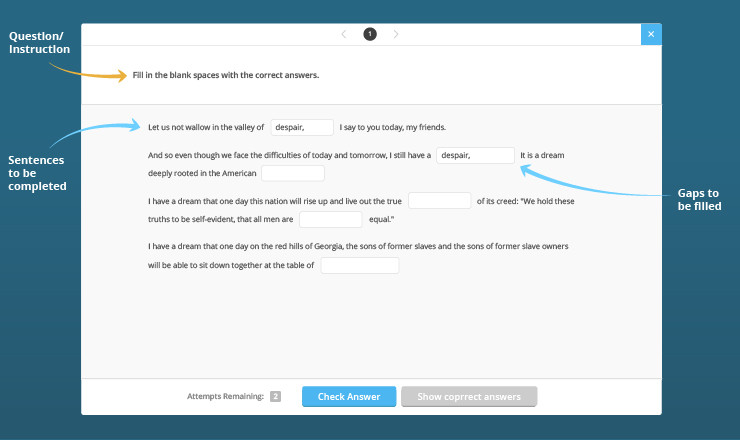Click the blank after 'I still have a'

pos(475,155)
